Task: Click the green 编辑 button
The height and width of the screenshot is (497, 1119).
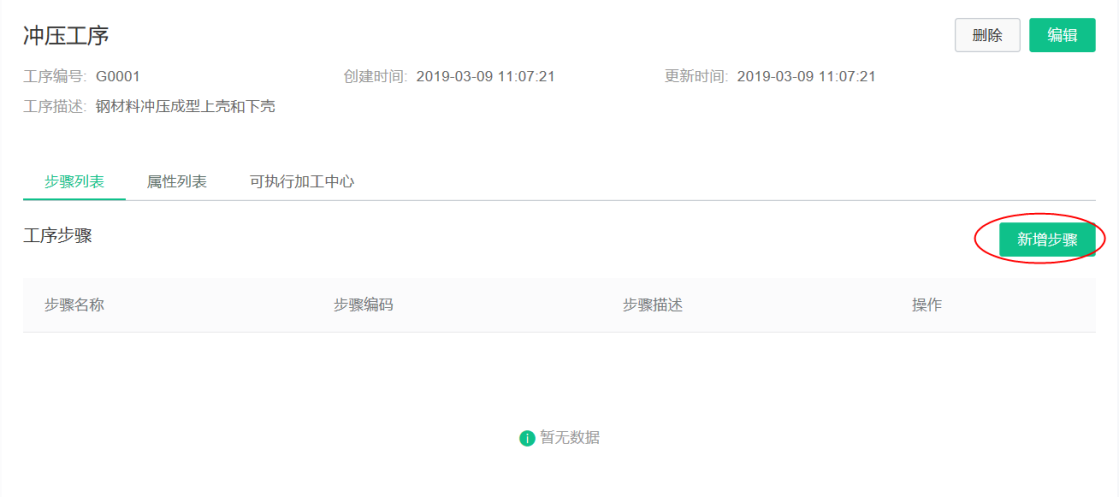Action: pyautogui.click(x=1062, y=36)
